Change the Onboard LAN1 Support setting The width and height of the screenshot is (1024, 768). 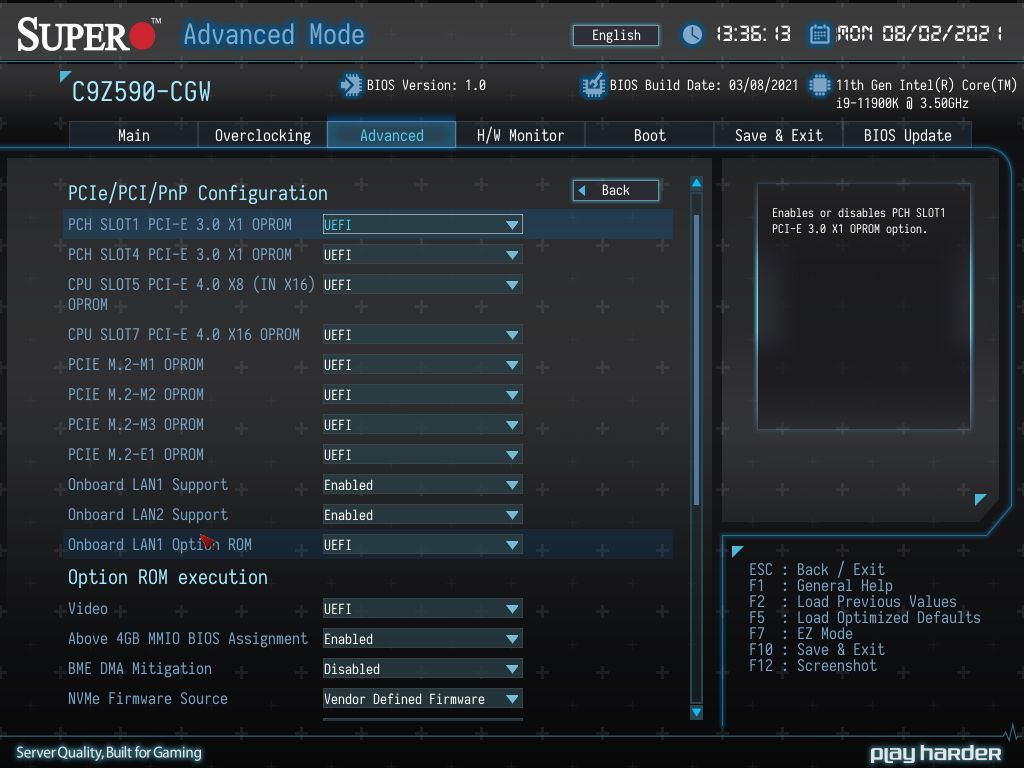(423, 485)
